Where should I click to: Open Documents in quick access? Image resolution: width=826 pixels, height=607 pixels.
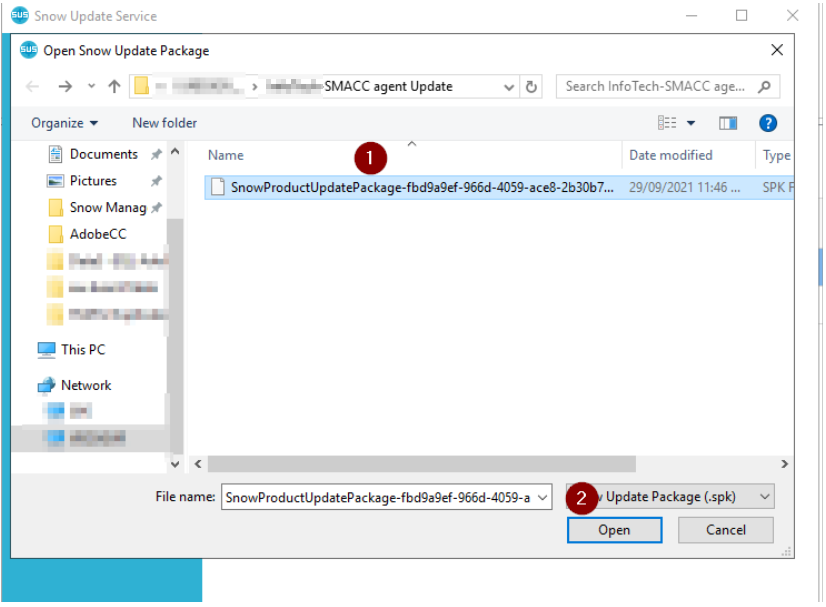(104, 154)
